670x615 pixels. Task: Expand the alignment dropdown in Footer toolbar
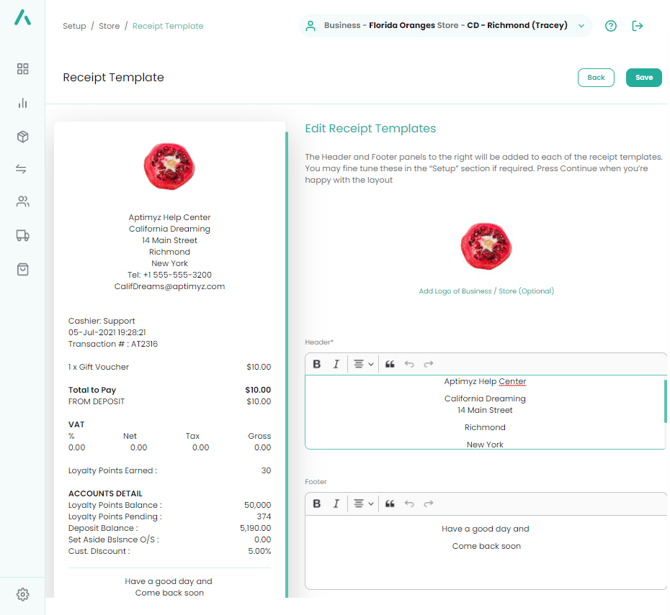pos(363,504)
